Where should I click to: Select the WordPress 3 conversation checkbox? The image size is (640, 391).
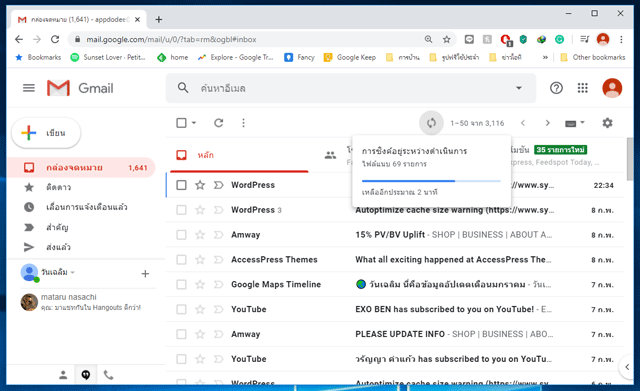[x=181, y=210]
